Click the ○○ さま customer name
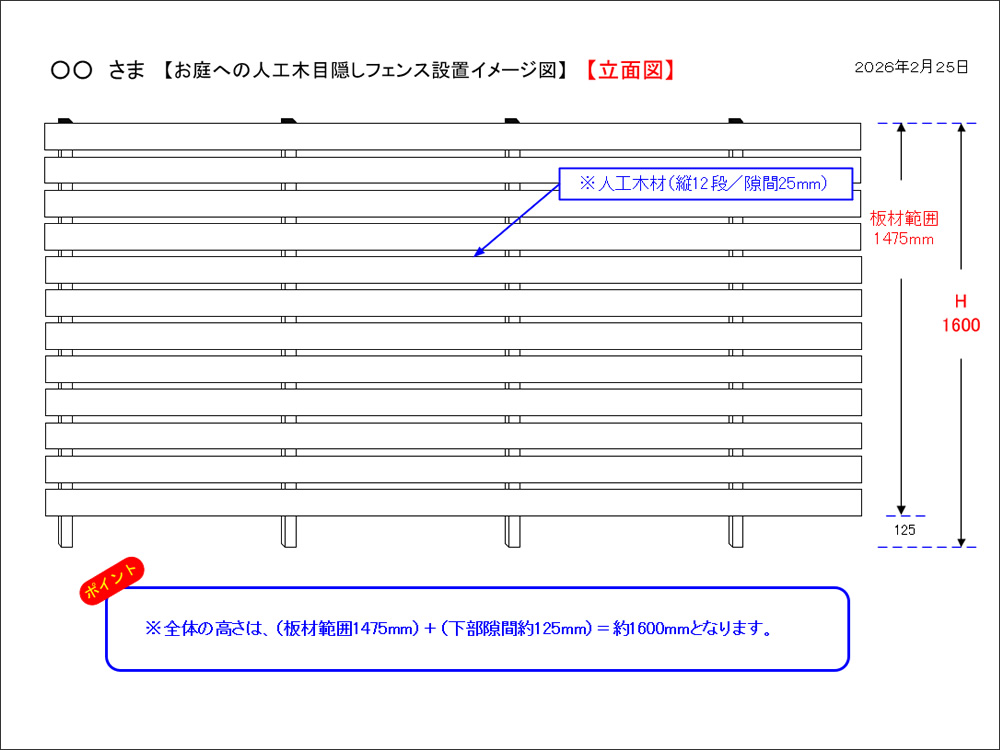This screenshot has width=1000, height=750. [x=98, y=71]
